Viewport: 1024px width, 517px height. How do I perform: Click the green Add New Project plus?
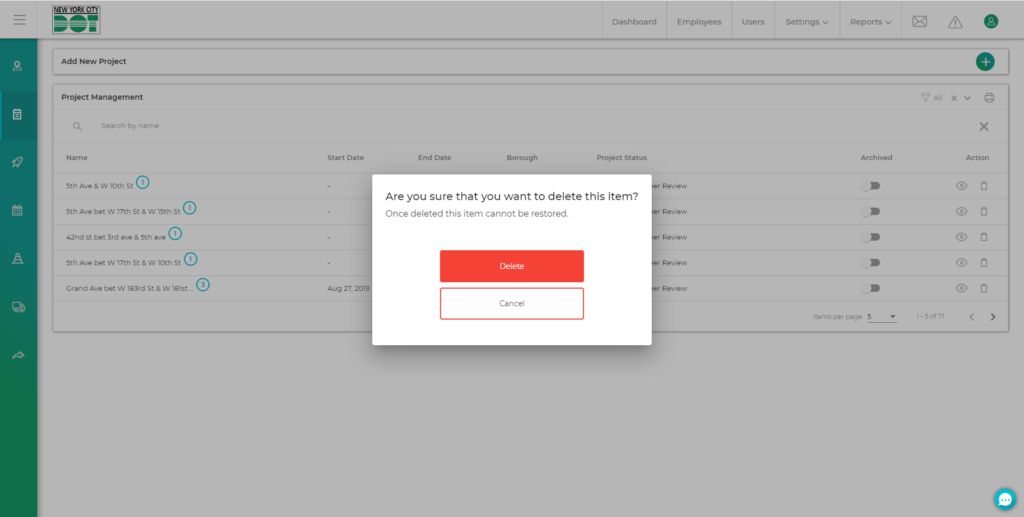(985, 62)
